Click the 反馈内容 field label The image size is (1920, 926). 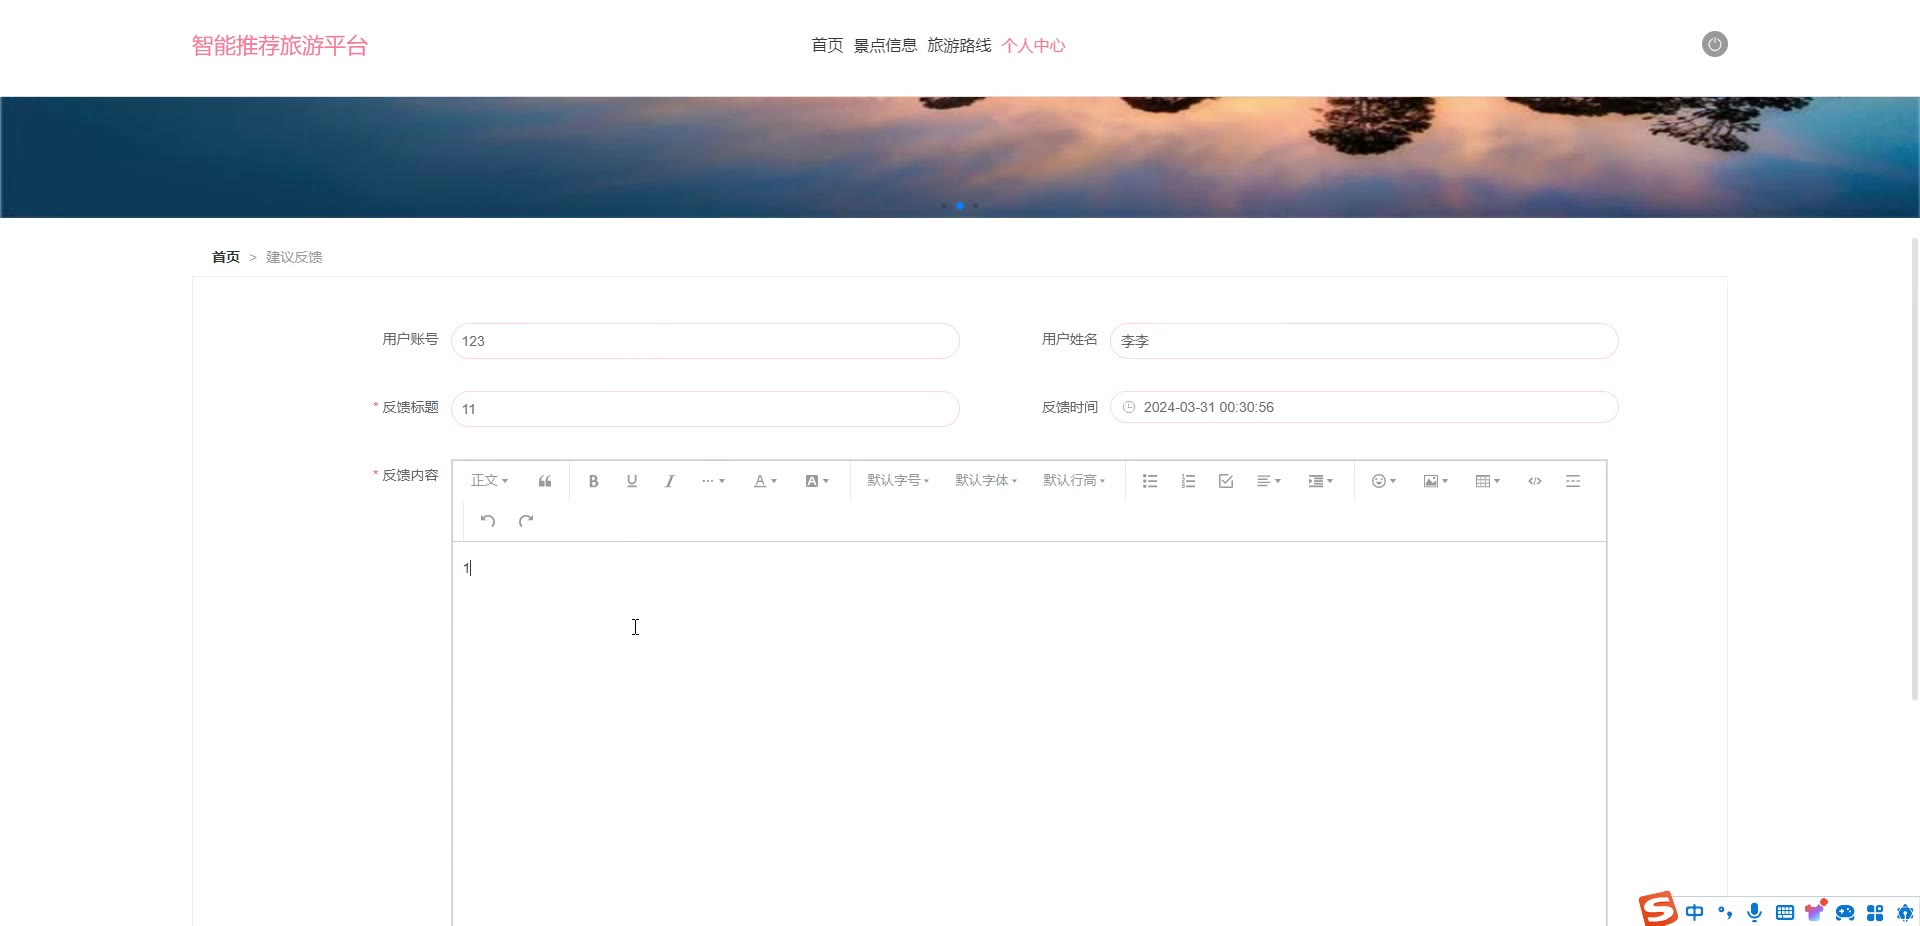pyautogui.click(x=410, y=475)
